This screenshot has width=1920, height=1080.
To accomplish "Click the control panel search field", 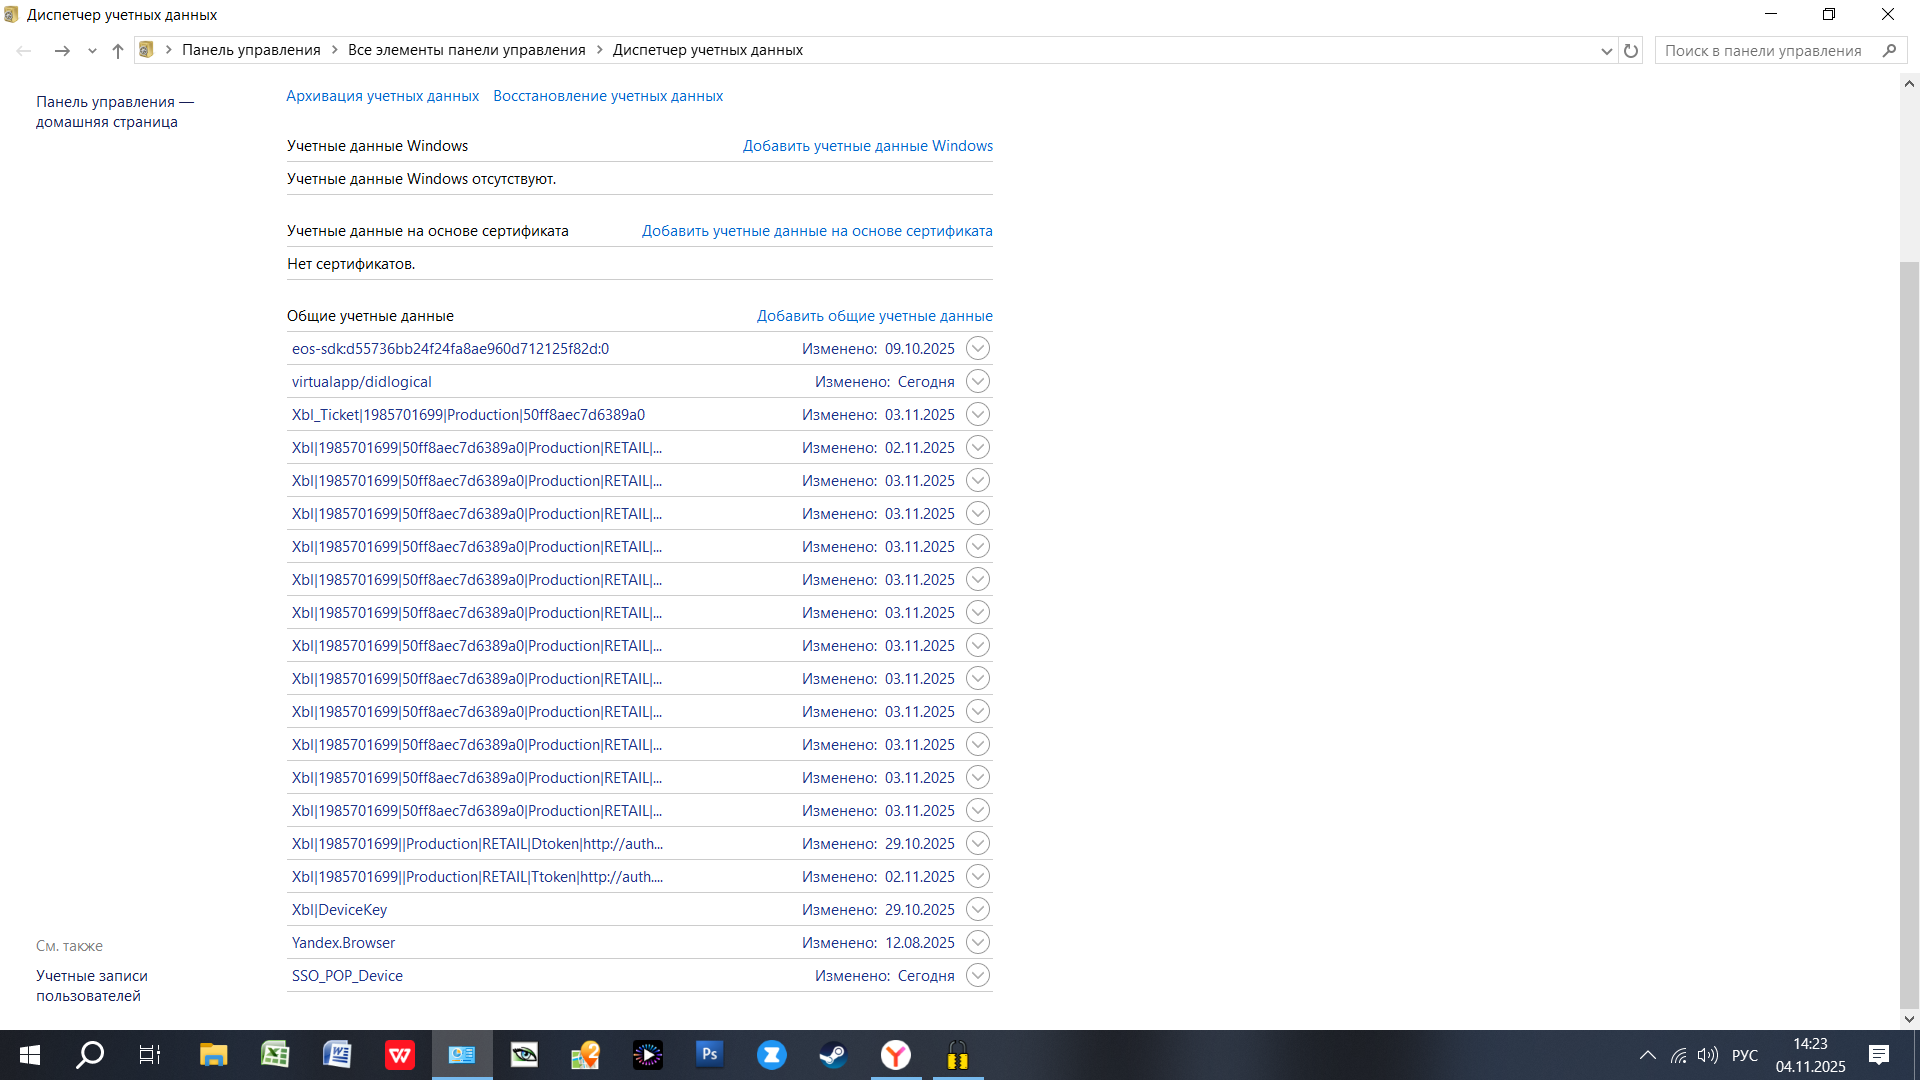I will point(1762,50).
